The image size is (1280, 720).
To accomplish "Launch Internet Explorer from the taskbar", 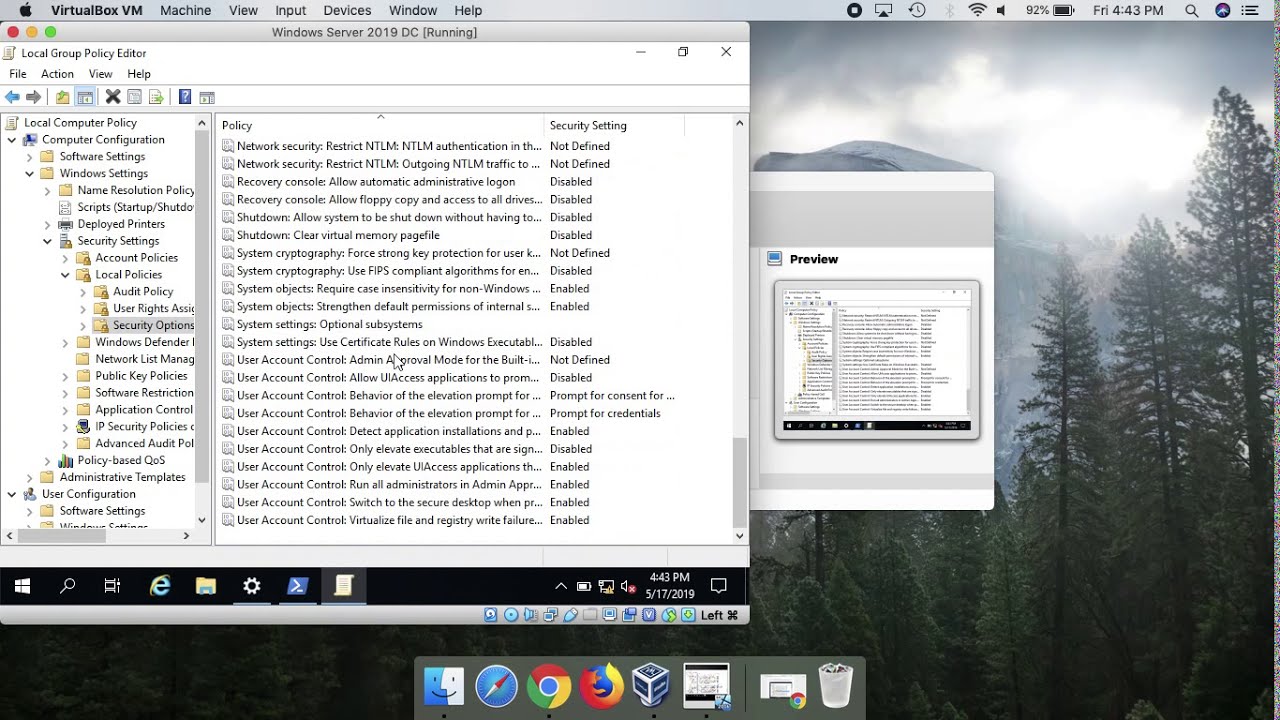I will (160, 586).
